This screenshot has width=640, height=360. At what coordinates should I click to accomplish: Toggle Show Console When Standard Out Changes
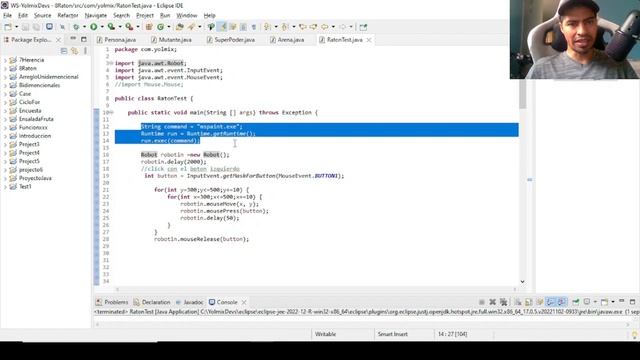pos(550,302)
